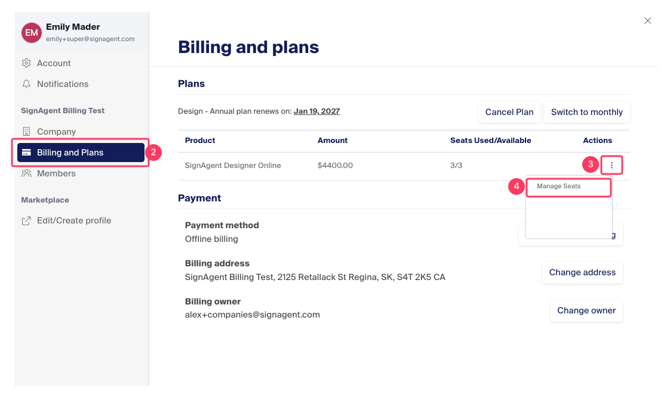Click the Jan 19, 2027 renewal date link
The width and height of the screenshot is (670, 398).
point(317,111)
